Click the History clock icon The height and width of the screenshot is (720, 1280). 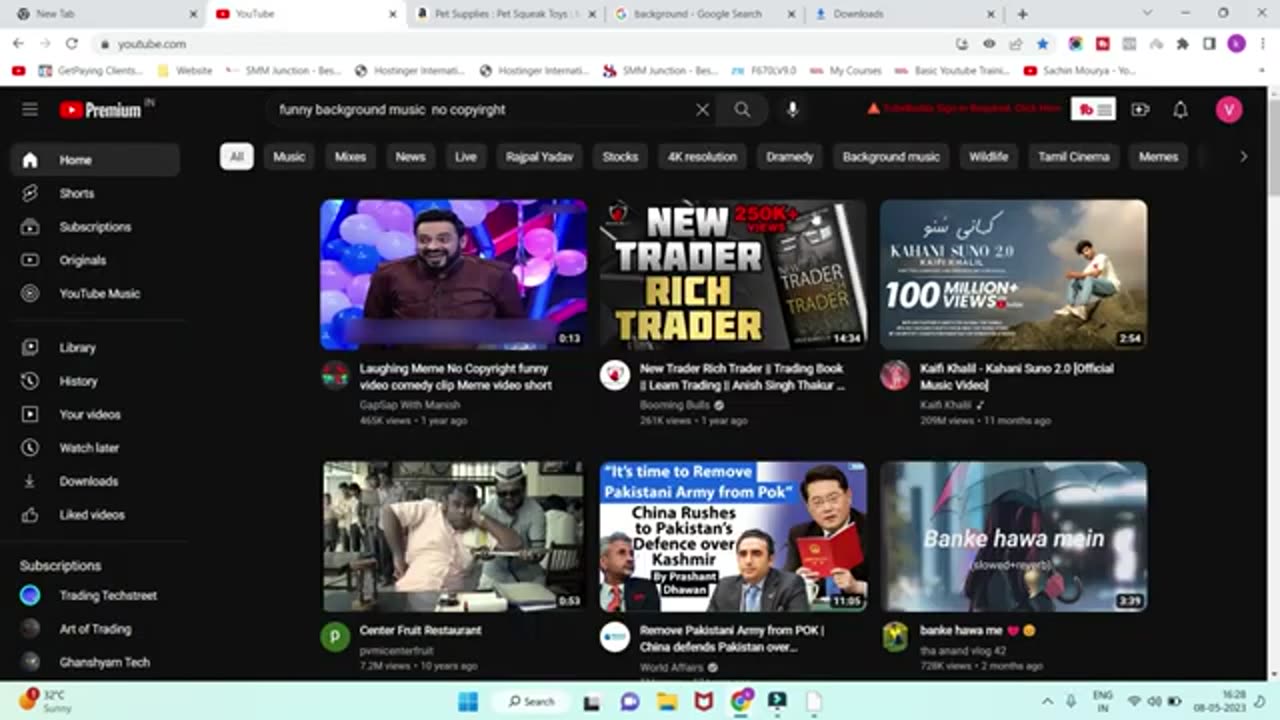[x=30, y=381]
